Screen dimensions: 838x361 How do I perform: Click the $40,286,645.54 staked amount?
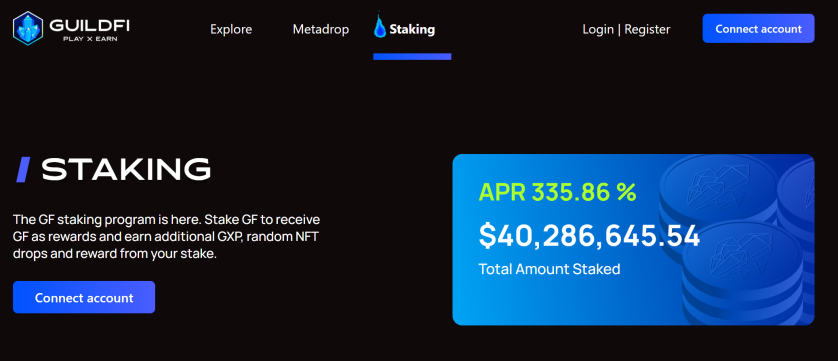(589, 236)
